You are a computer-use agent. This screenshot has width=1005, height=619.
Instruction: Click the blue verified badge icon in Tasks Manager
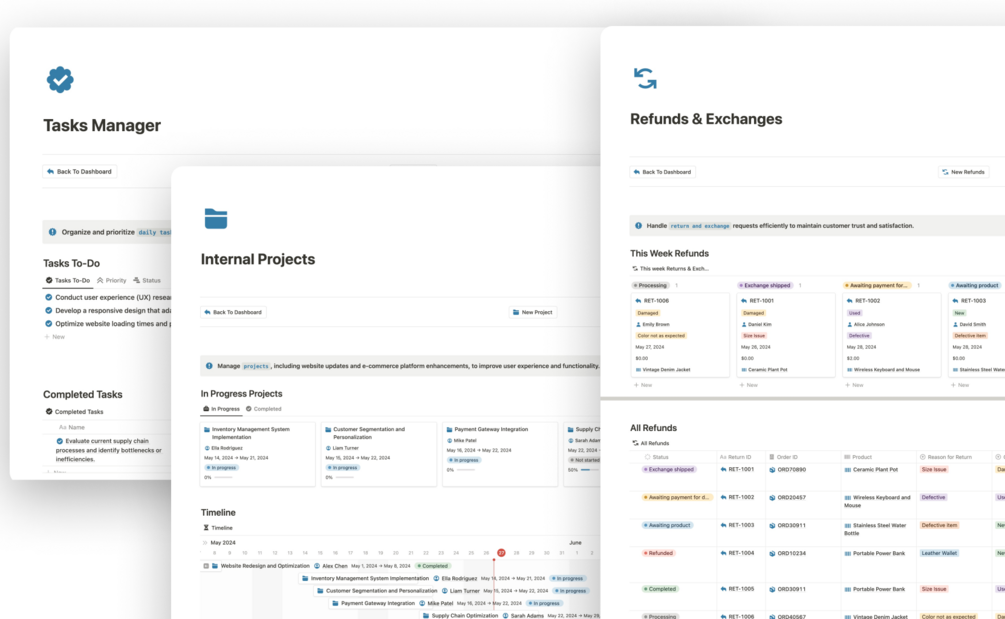[60, 79]
